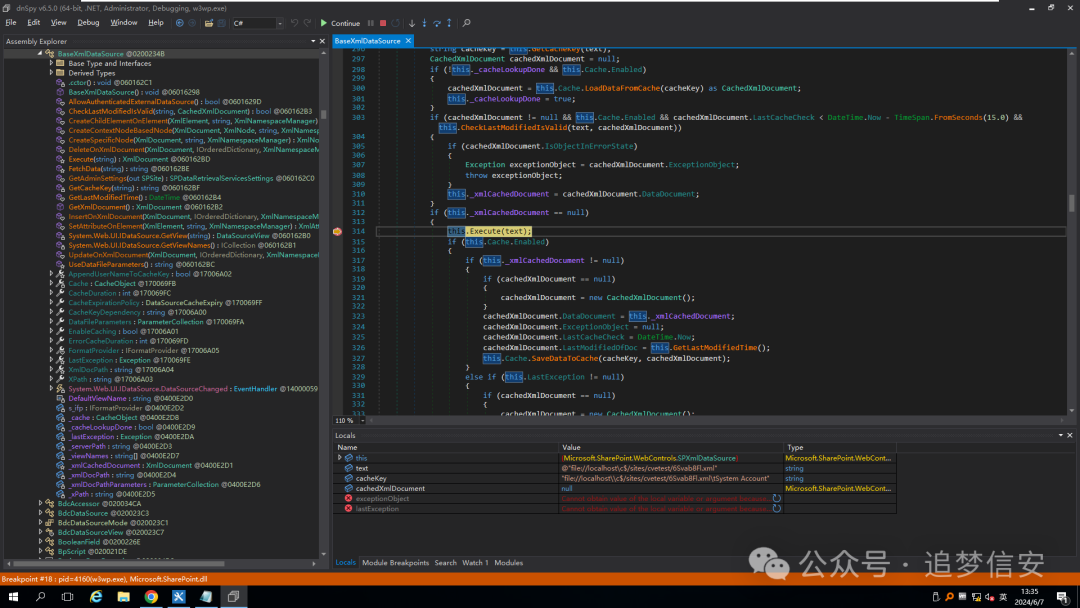The width and height of the screenshot is (1080, 608).
Task: Click the navigate forward arrow icon
Action: [192, 23]
